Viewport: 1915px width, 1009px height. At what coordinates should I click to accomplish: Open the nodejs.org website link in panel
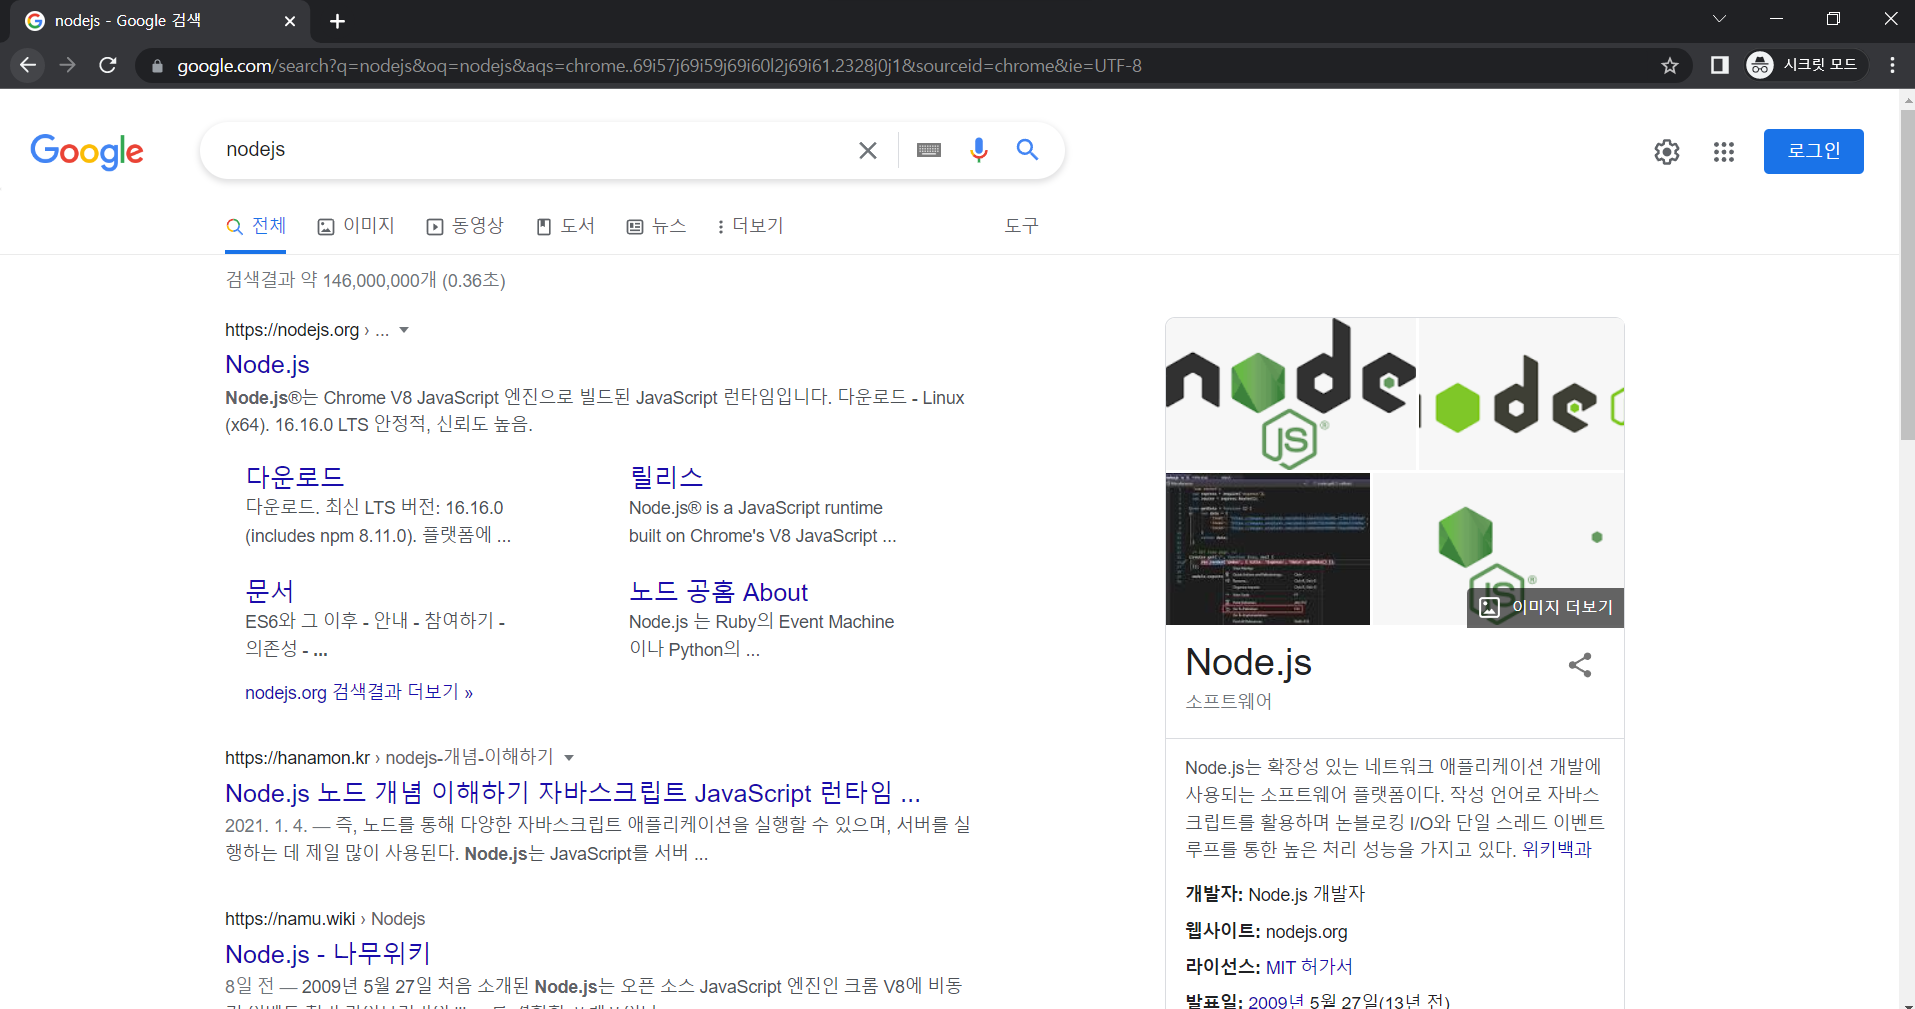(x=1306, y=931)
